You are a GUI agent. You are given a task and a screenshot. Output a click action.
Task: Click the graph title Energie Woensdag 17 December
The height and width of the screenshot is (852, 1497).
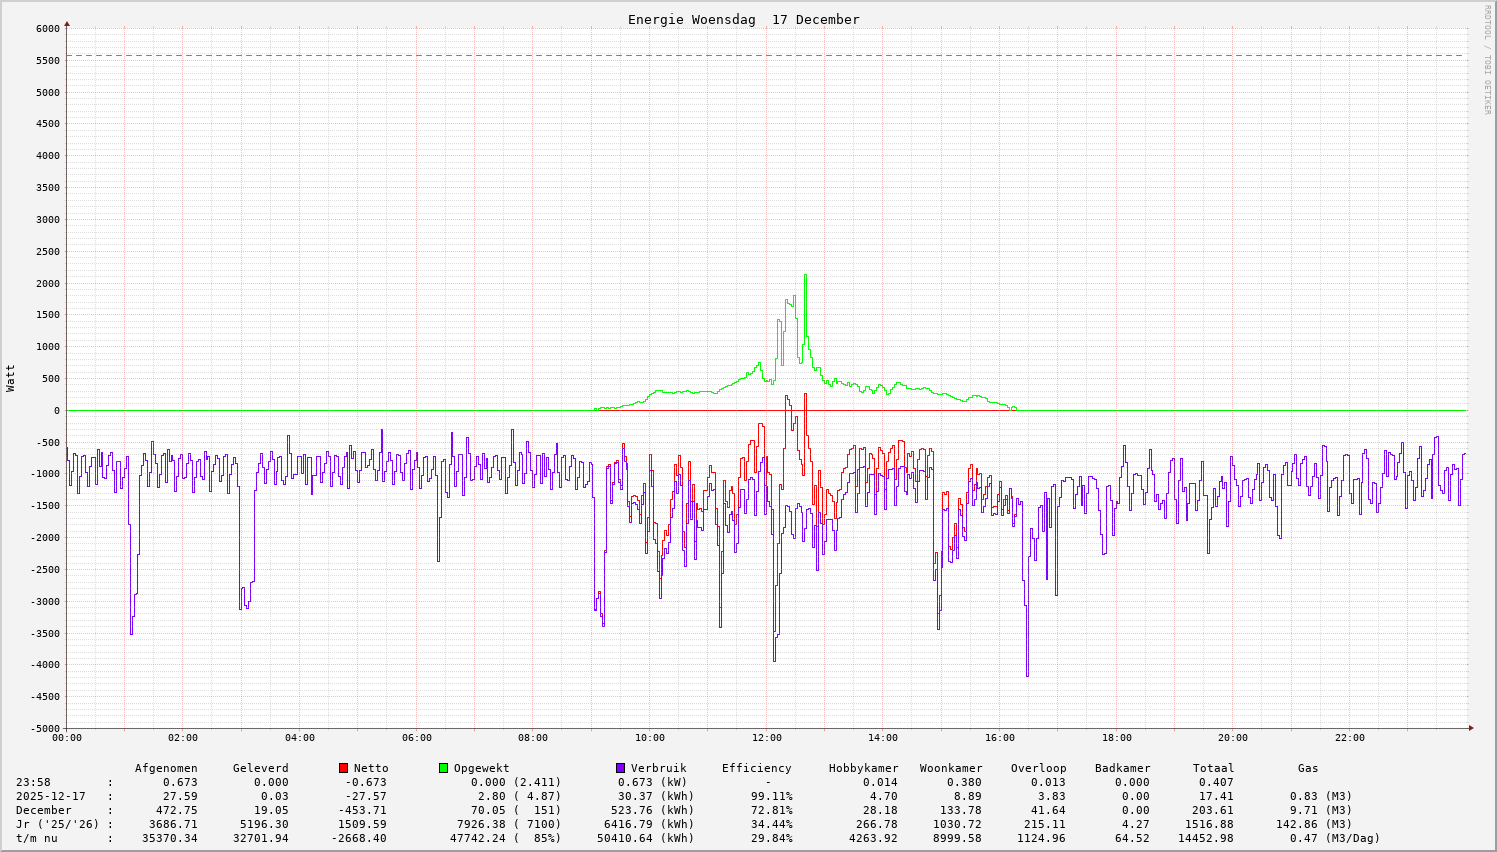743,20
